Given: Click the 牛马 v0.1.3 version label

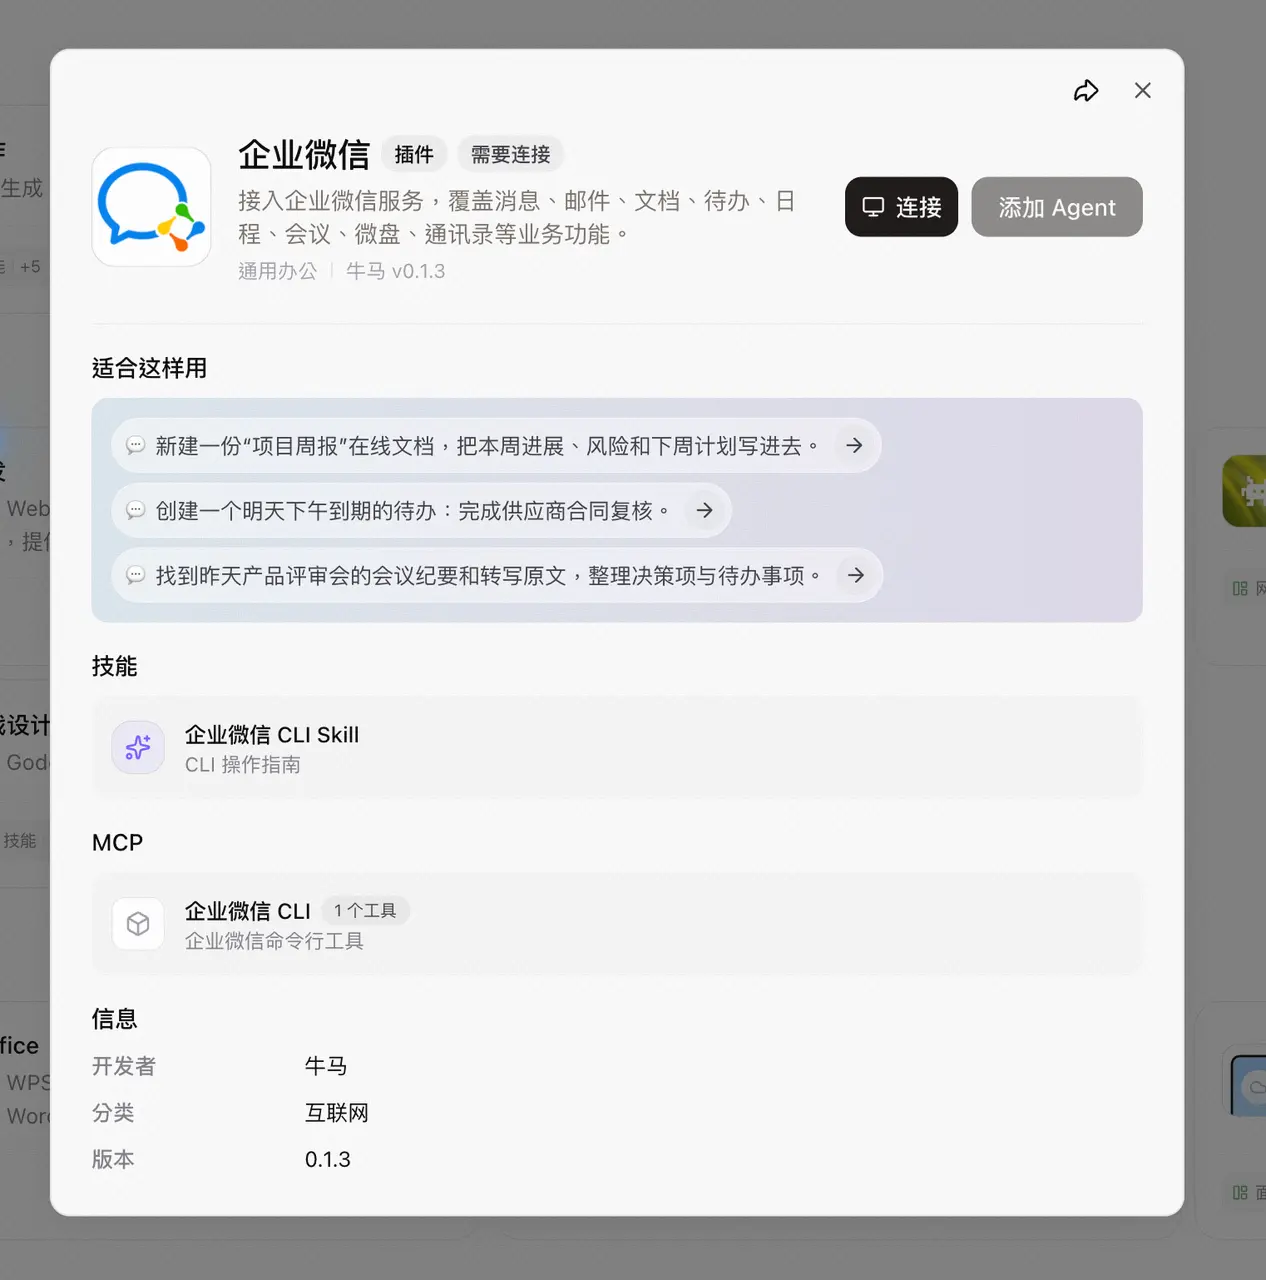Looking at the screenshot, I should (396, 271).
